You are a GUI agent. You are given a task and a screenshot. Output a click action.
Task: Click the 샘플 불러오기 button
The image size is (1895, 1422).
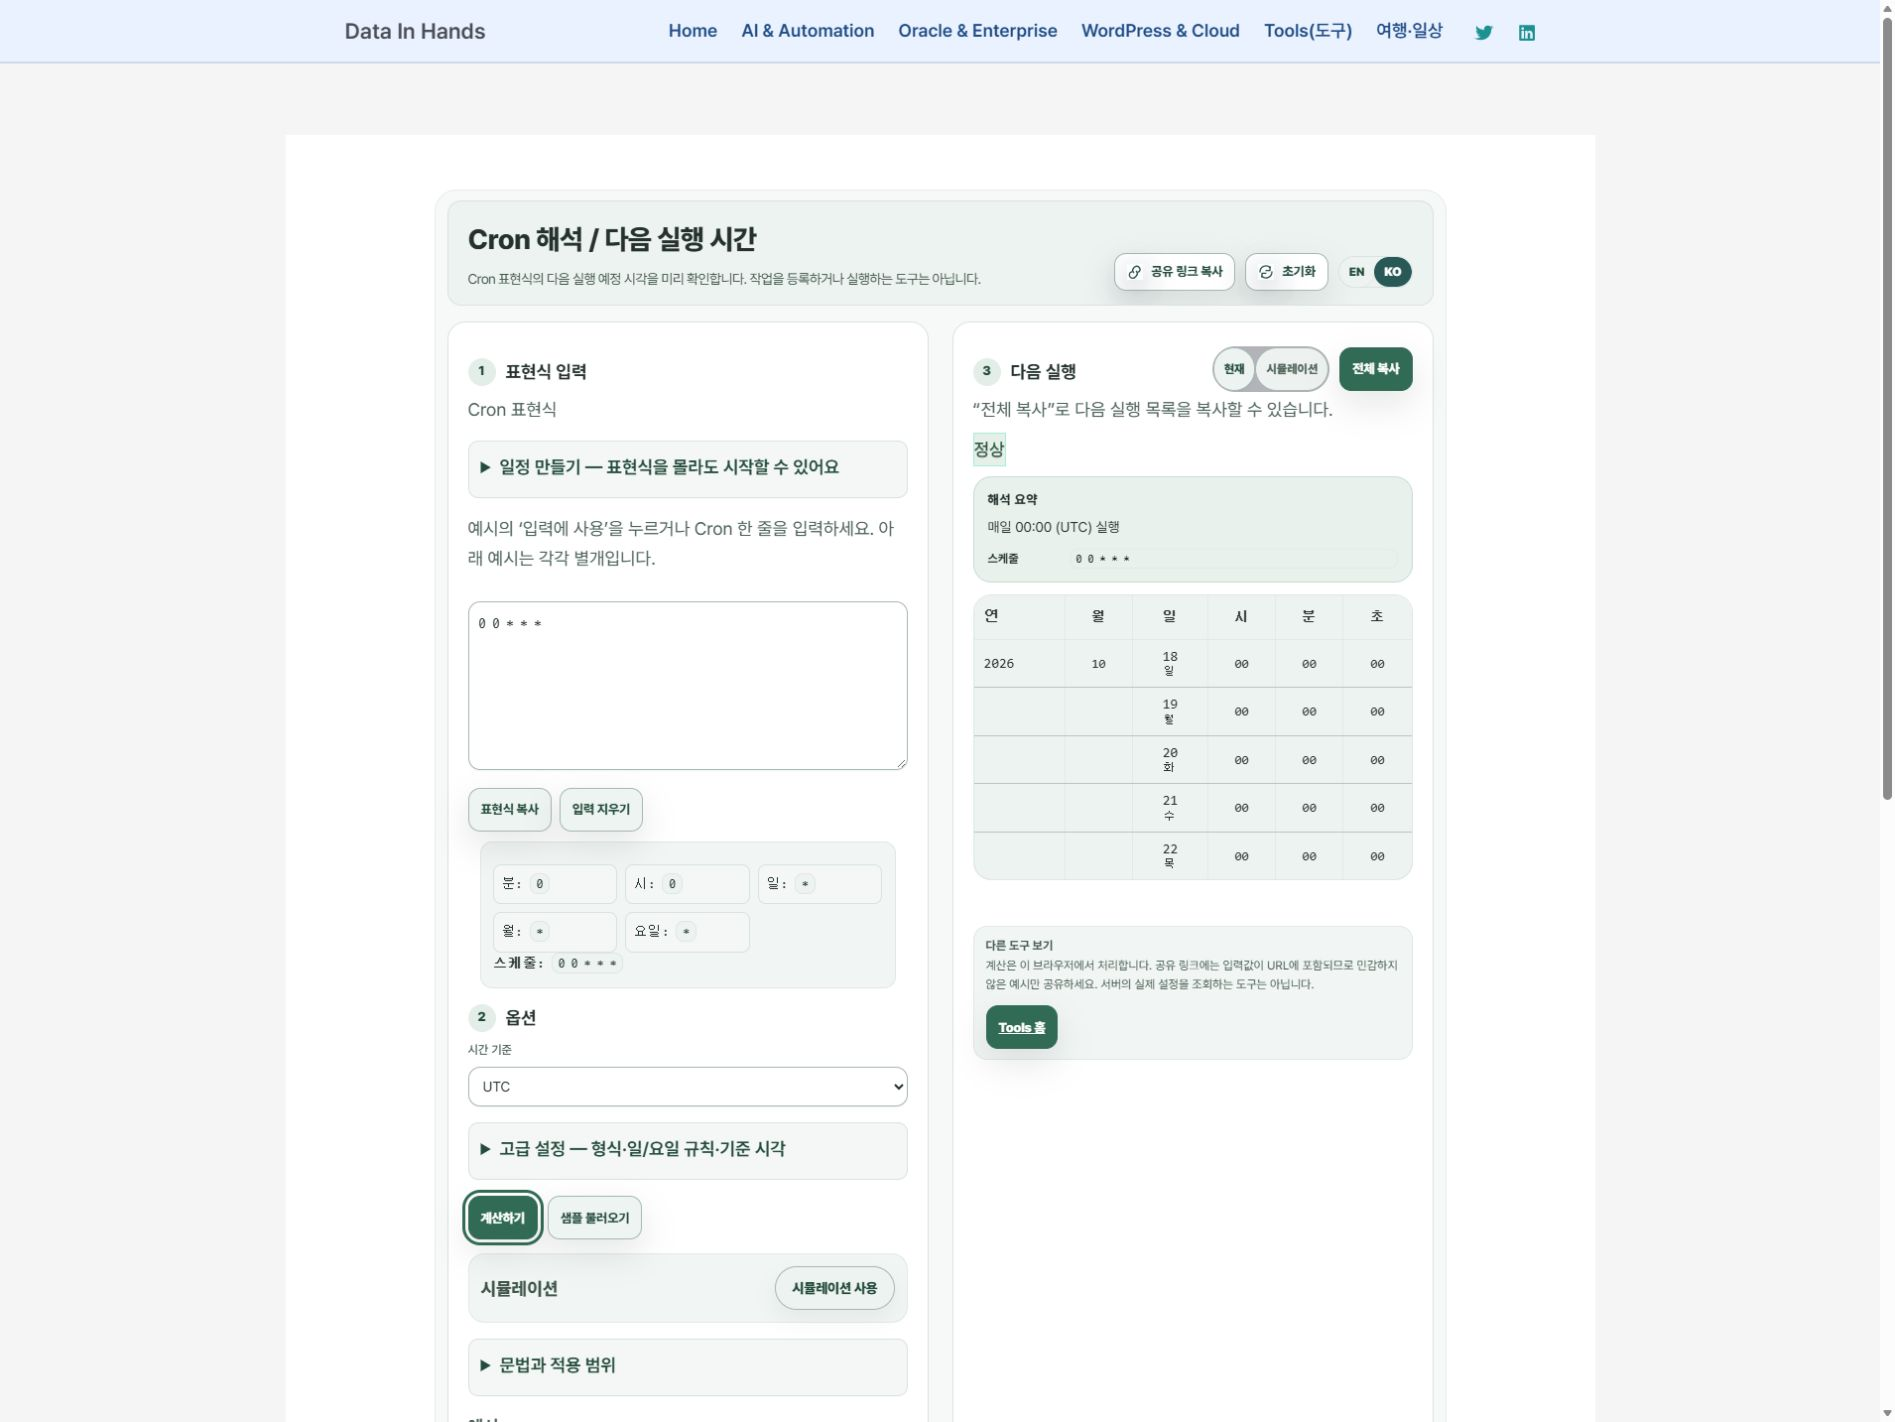point(594,1218)
